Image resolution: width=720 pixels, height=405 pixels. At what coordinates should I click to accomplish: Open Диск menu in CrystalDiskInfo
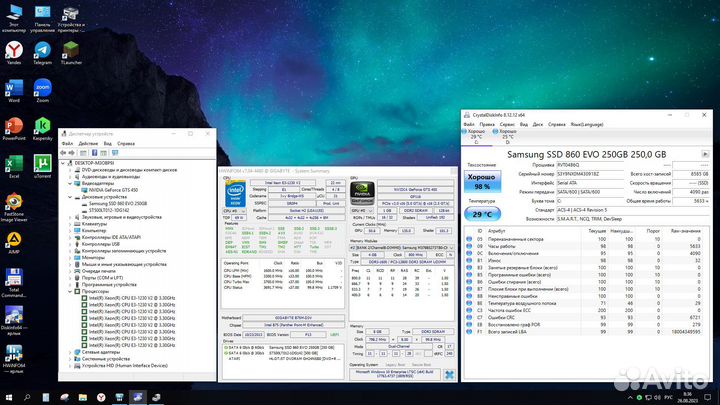click(x=538, y=124)
